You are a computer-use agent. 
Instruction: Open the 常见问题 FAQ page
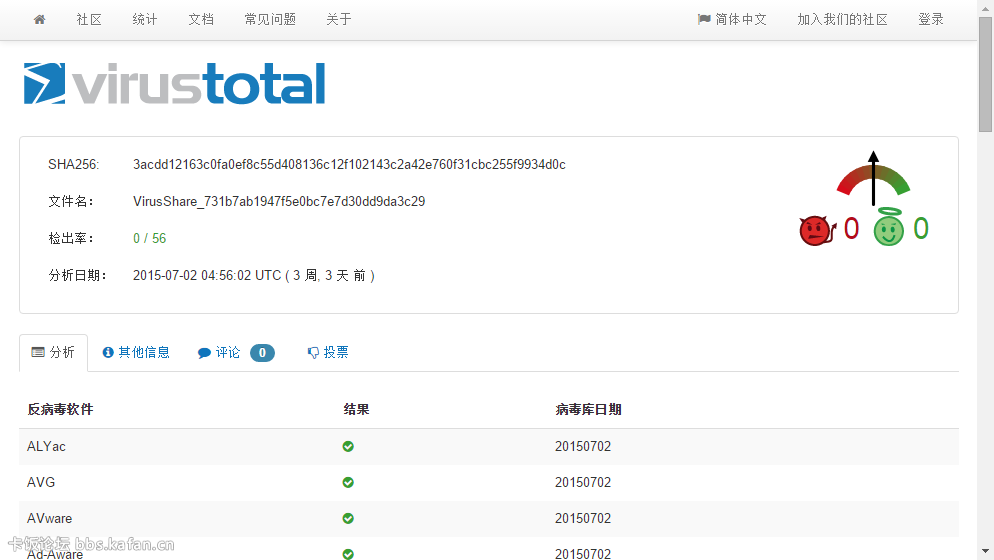point(270,19)
